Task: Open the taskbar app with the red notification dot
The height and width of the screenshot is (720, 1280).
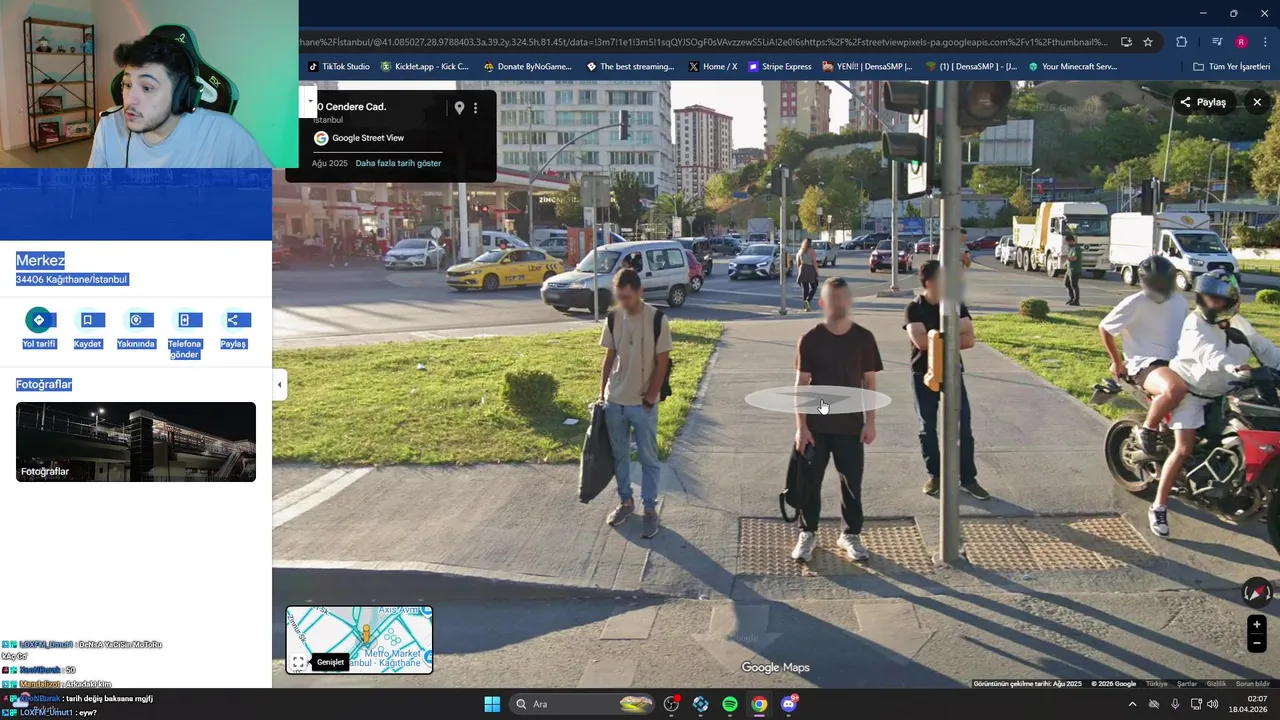Action: pos(672,704)
